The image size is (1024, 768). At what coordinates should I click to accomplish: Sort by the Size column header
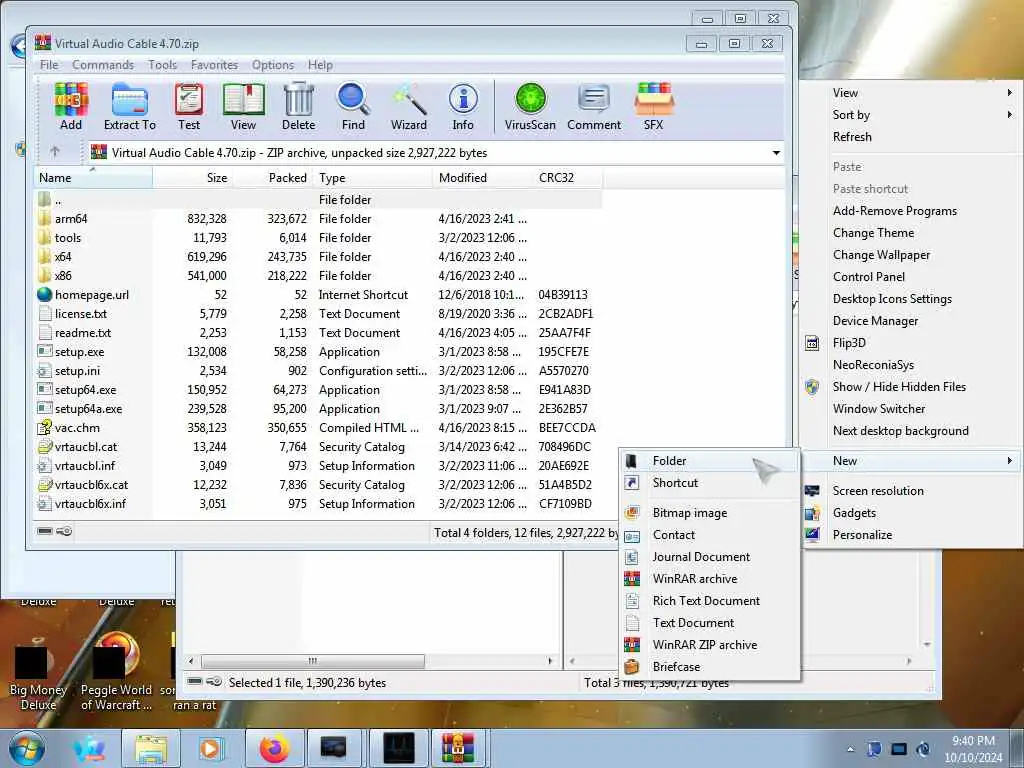[x=193, y=178]
